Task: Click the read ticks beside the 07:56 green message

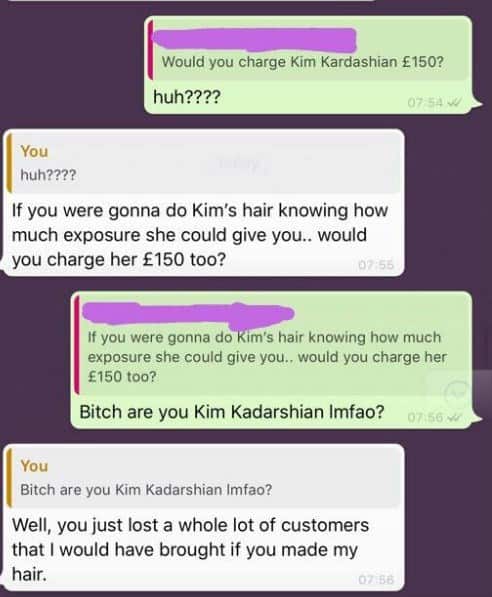Action: click(x=454, y=418)
